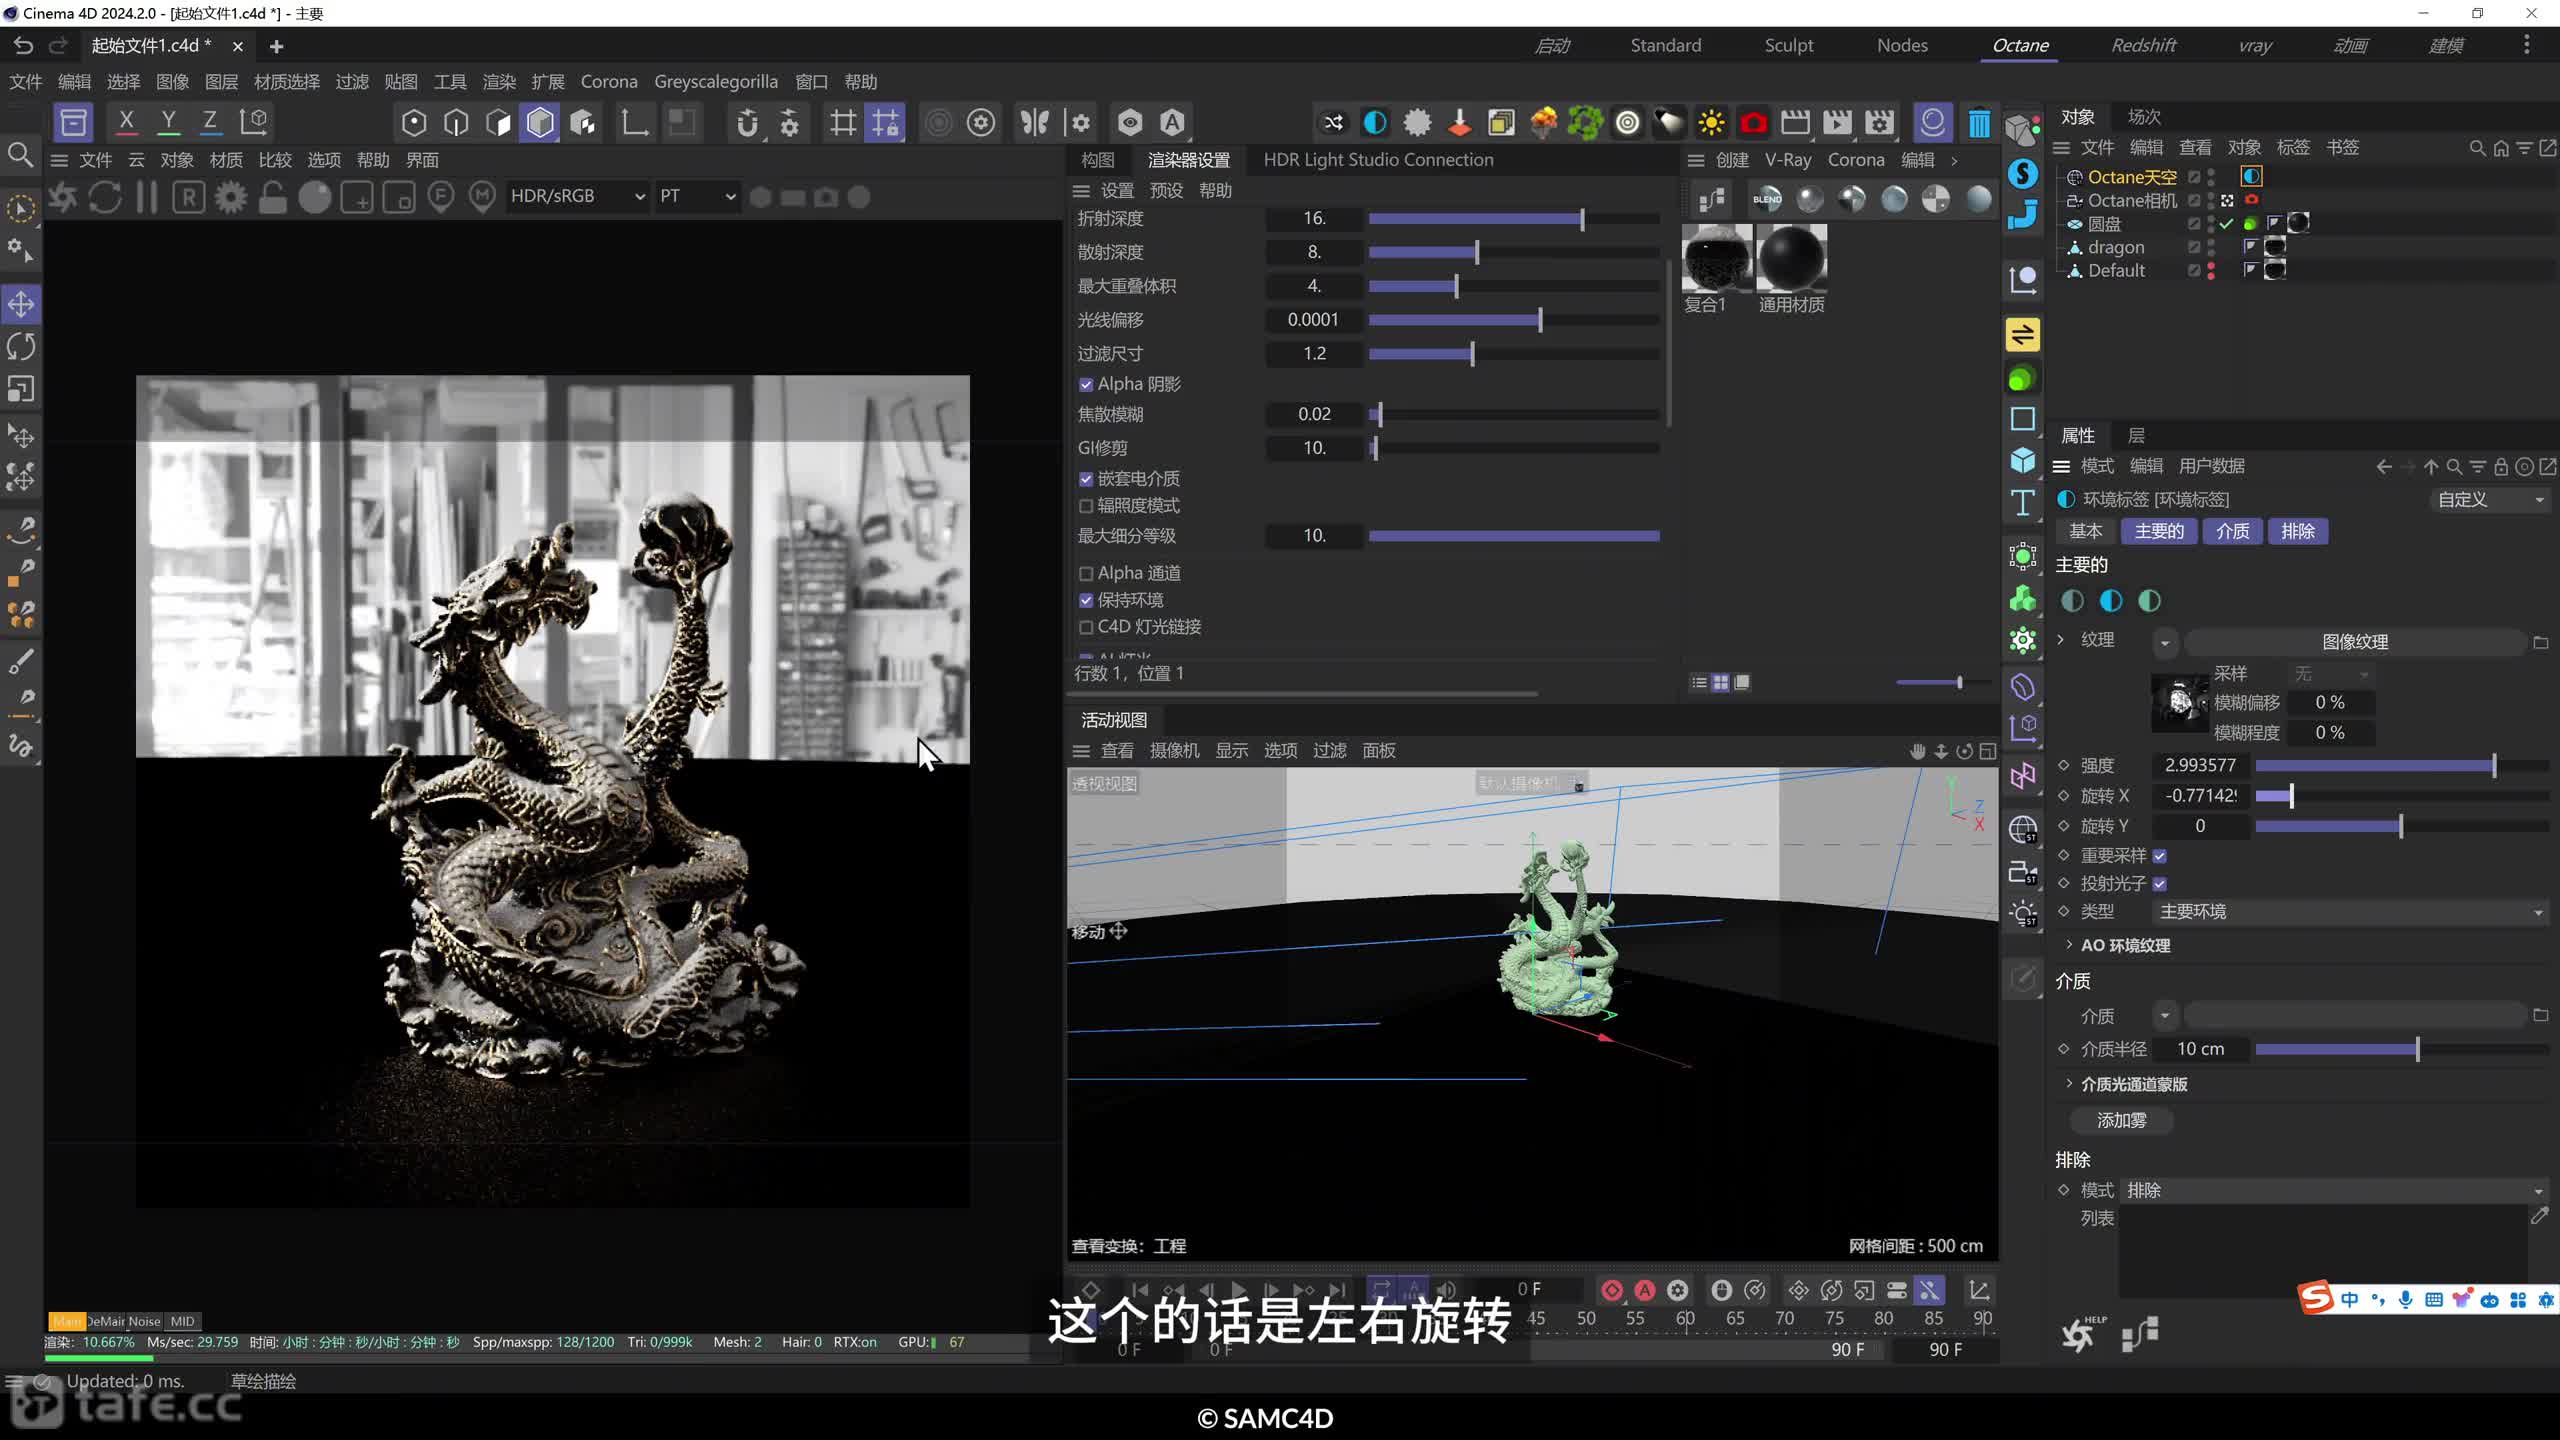Open Octane settings gear in Live Viewer

[231, 197]
